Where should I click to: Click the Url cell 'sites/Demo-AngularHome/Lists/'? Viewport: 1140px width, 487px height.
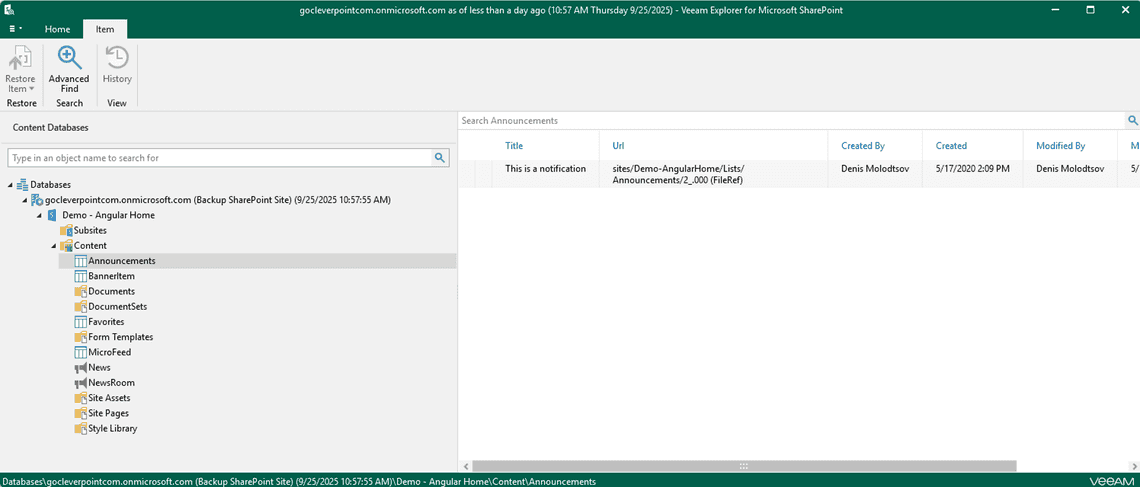pos(679,169)
